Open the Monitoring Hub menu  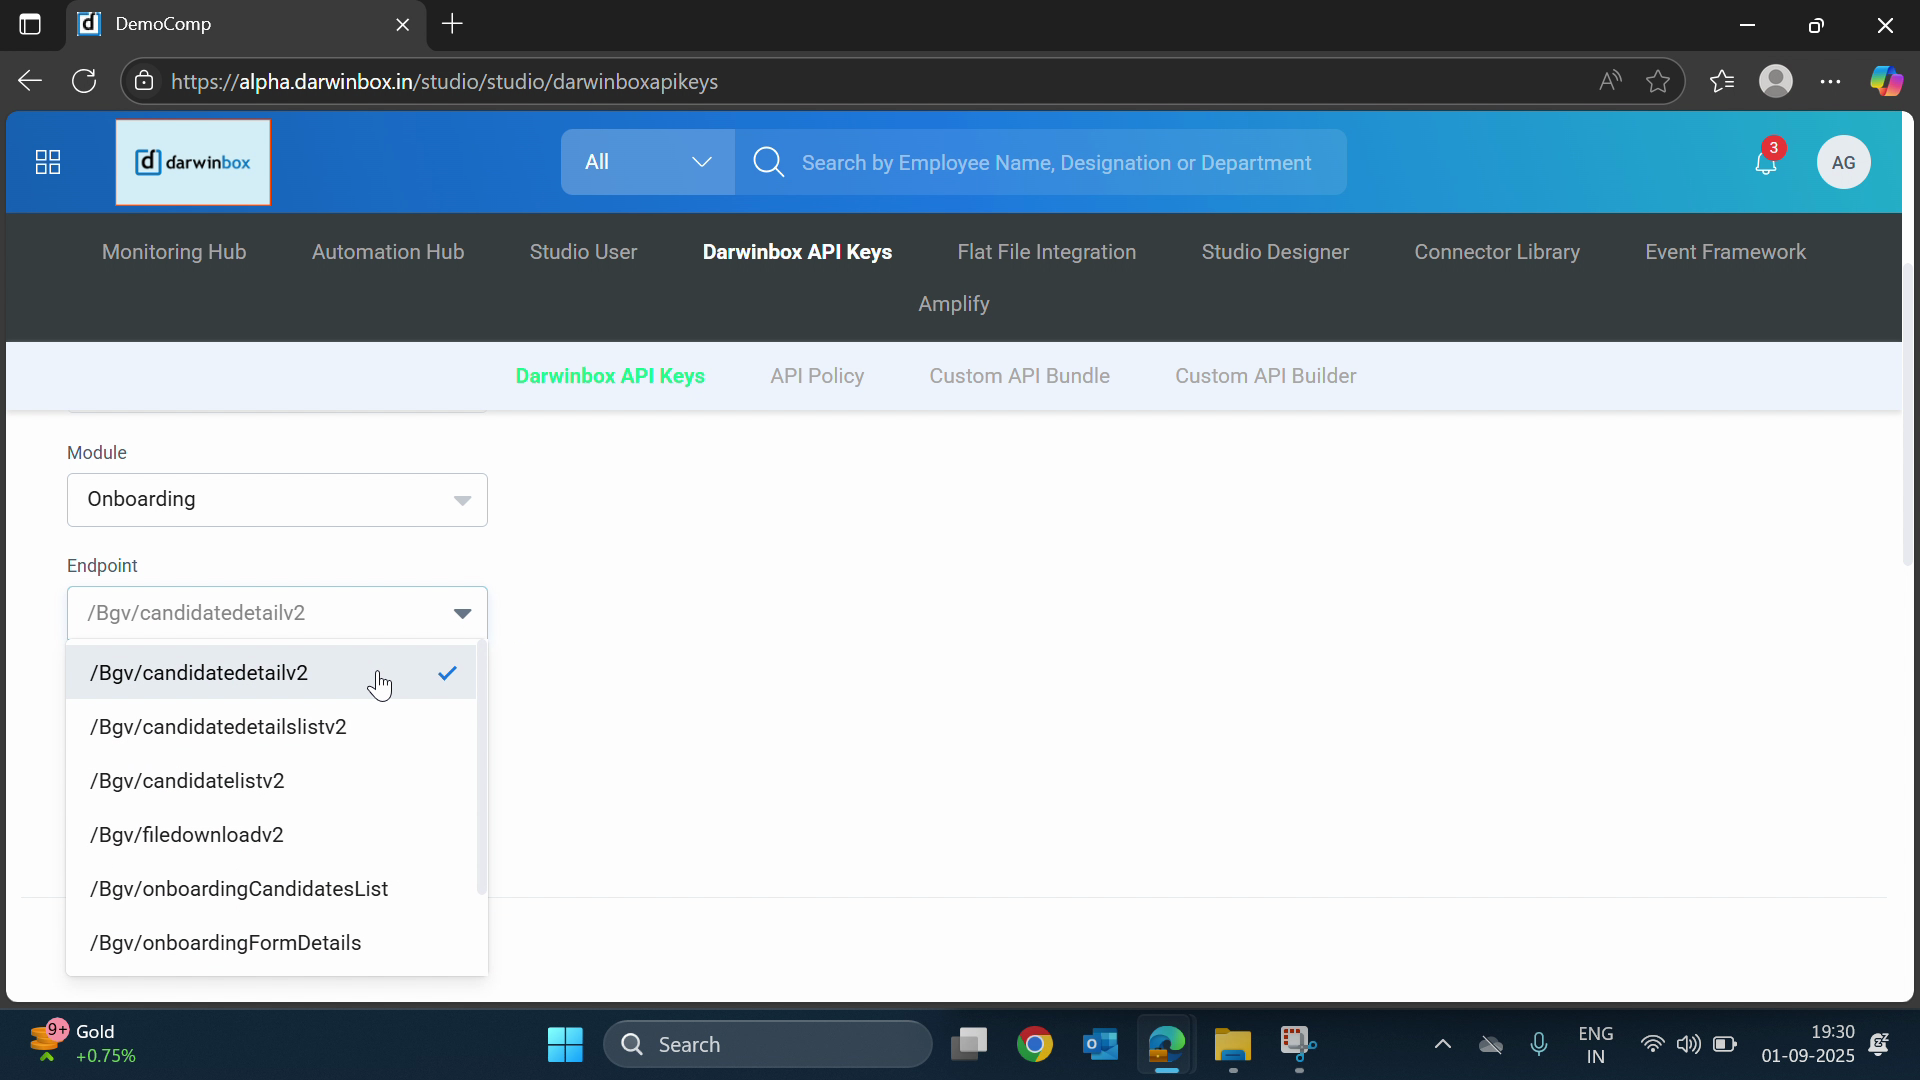(174, 252)
